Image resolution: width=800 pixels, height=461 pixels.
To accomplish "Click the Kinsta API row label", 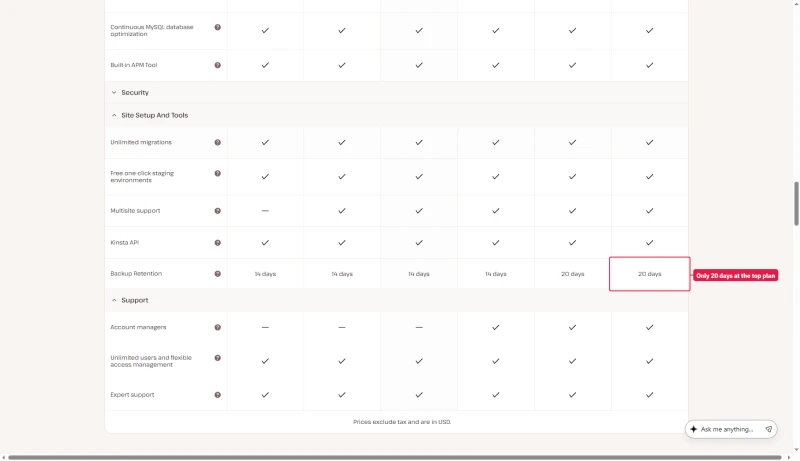I will [124, 243].
